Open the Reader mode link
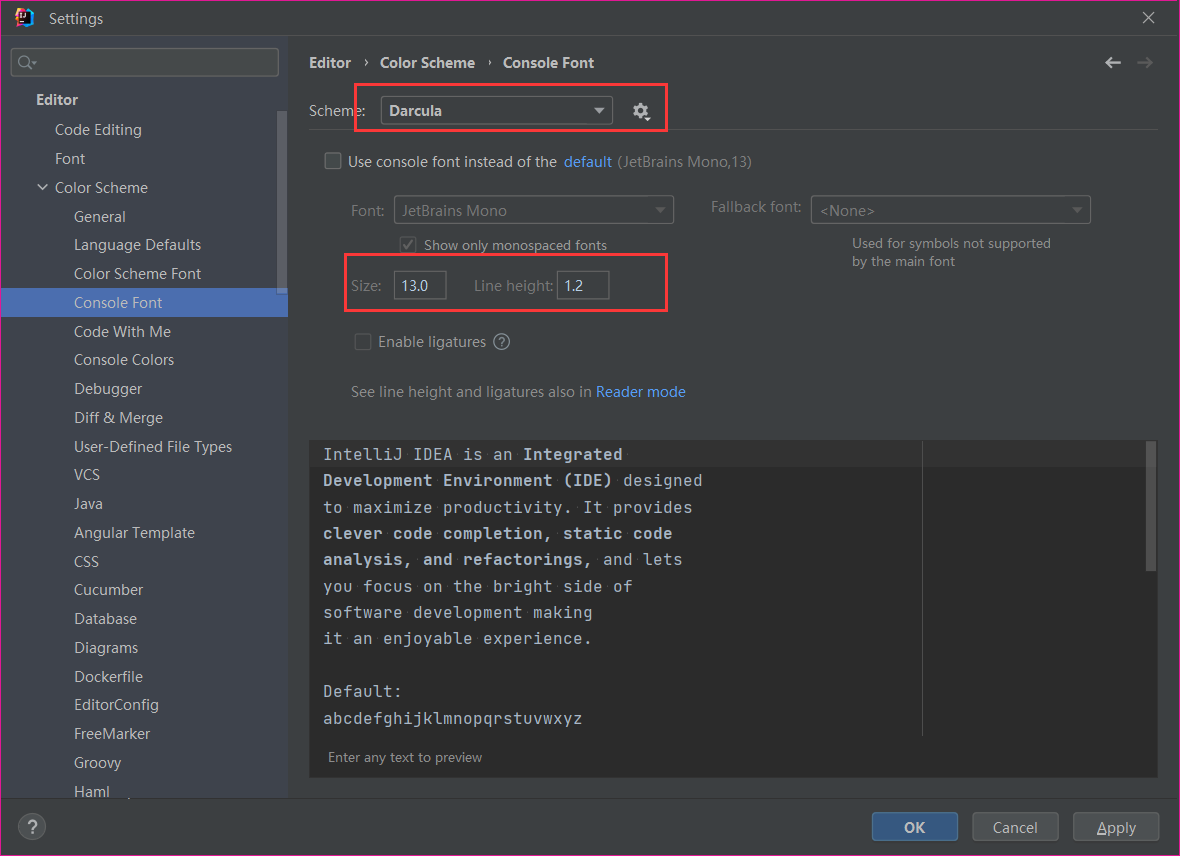The image size is (1180, 856). pos(640,391)
